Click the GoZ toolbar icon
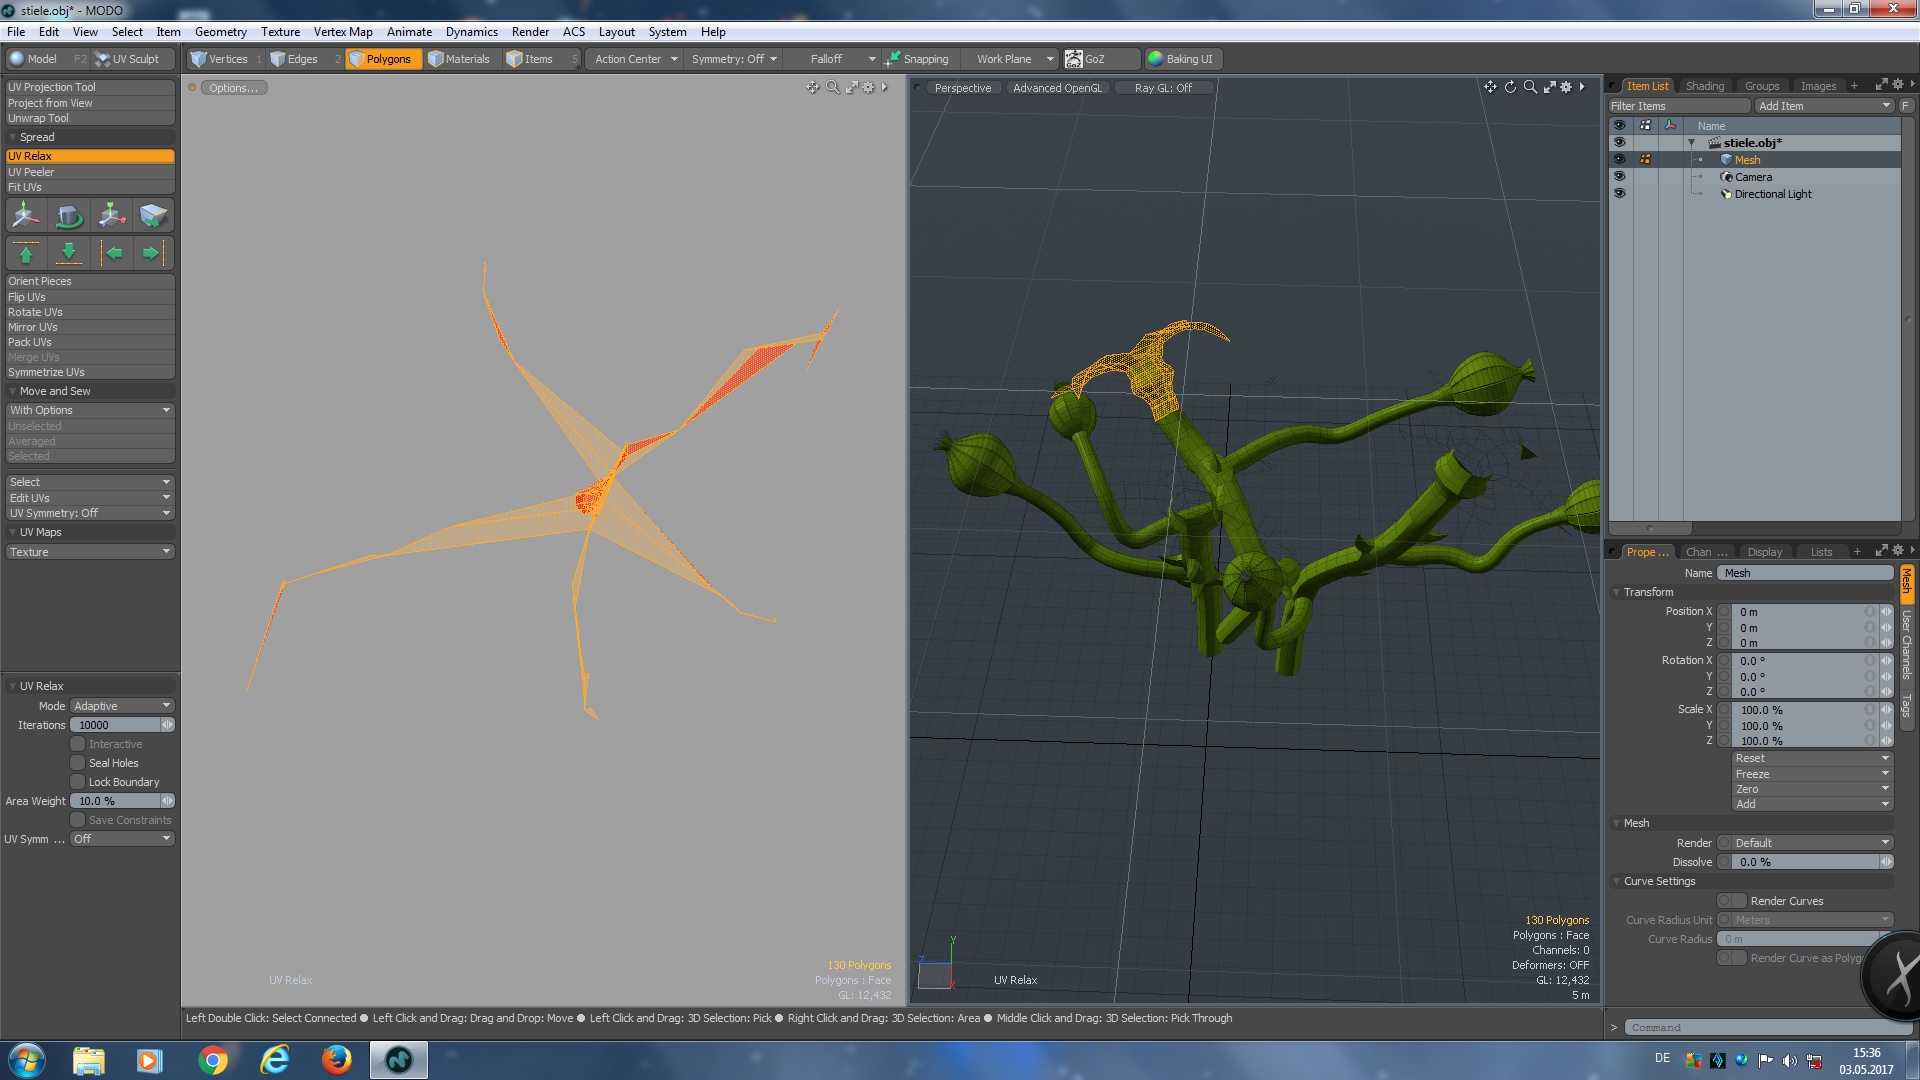Screen dimensions: 1920x1080 (1074, 59)
